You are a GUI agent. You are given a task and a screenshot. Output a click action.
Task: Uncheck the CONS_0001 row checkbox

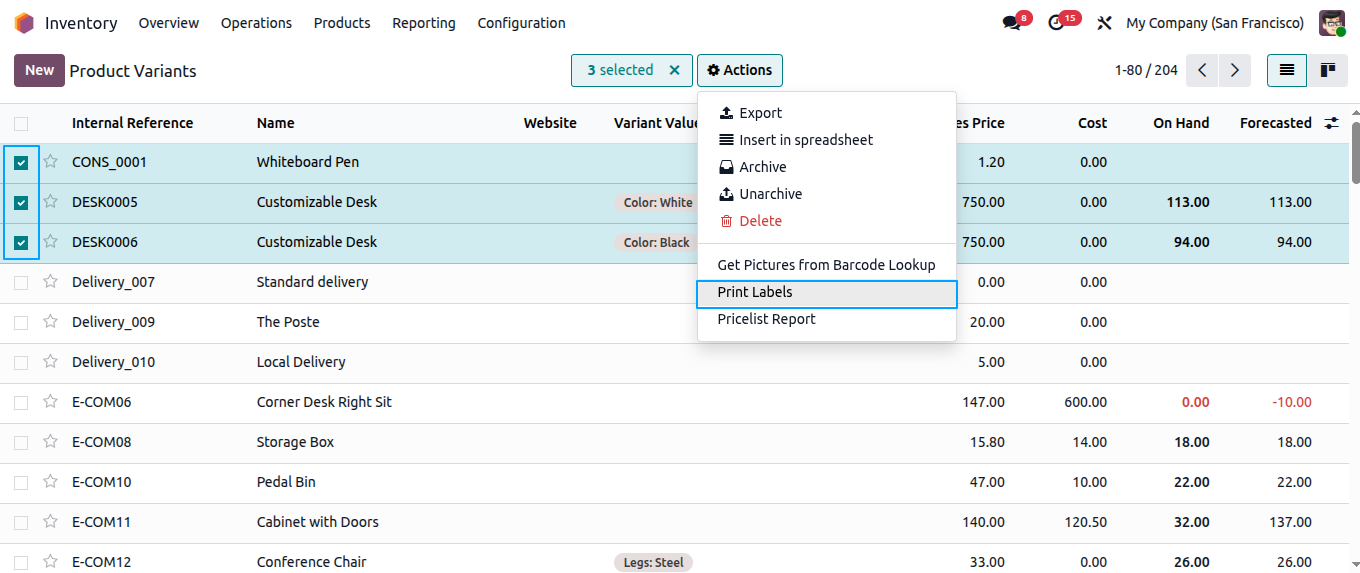click(x=21, y=162)
